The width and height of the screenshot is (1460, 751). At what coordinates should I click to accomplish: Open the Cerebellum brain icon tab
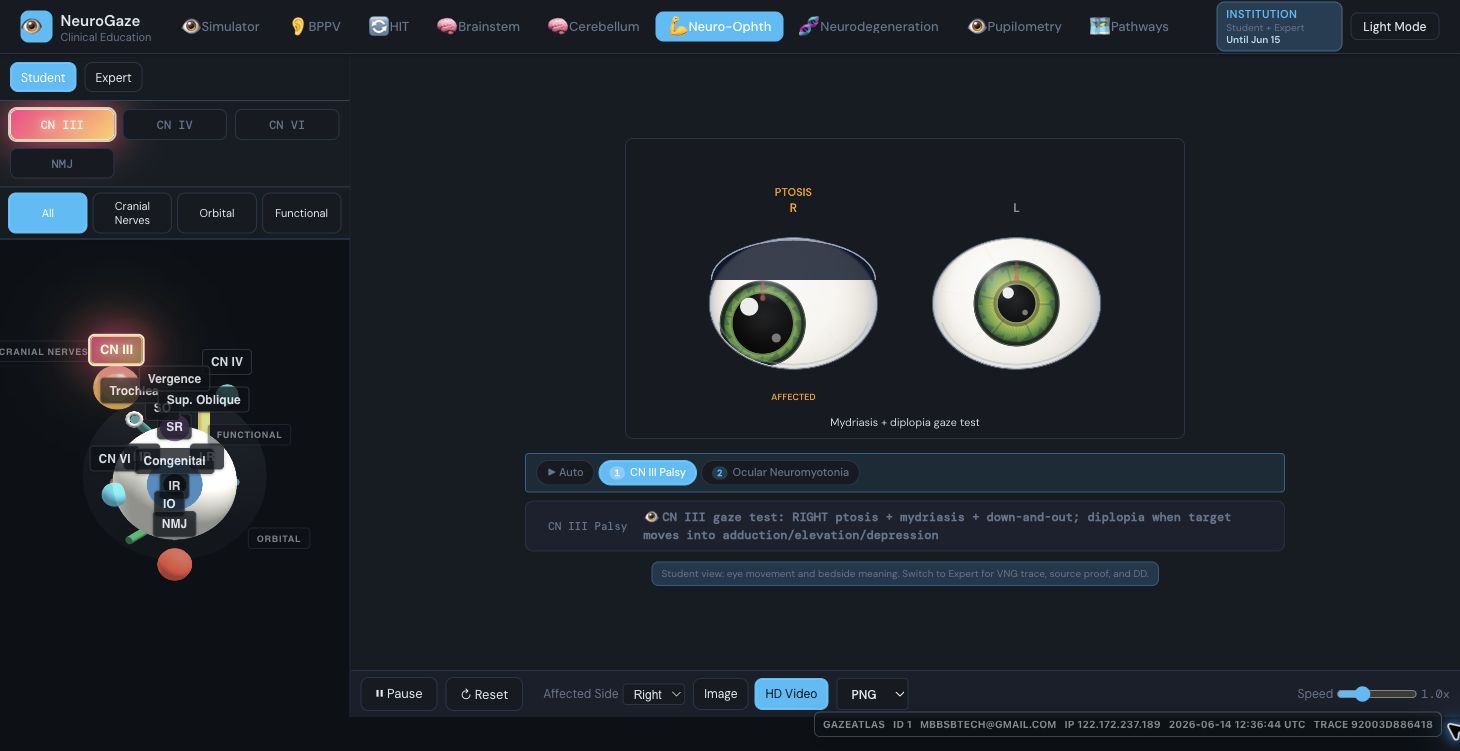[x=594, y=26]
